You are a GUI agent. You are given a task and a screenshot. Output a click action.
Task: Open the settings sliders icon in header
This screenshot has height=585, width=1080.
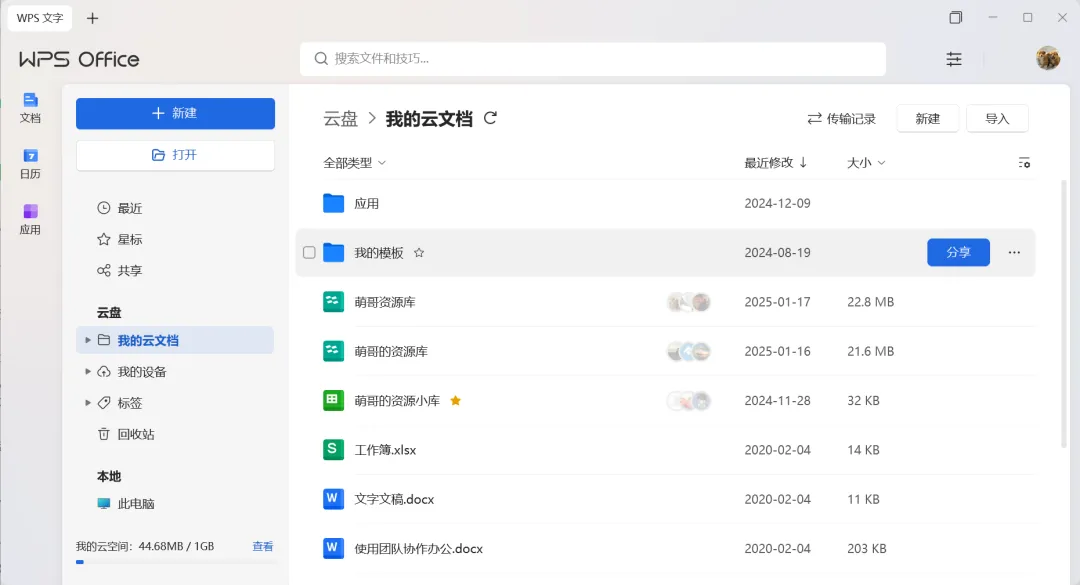pos(954,59)
